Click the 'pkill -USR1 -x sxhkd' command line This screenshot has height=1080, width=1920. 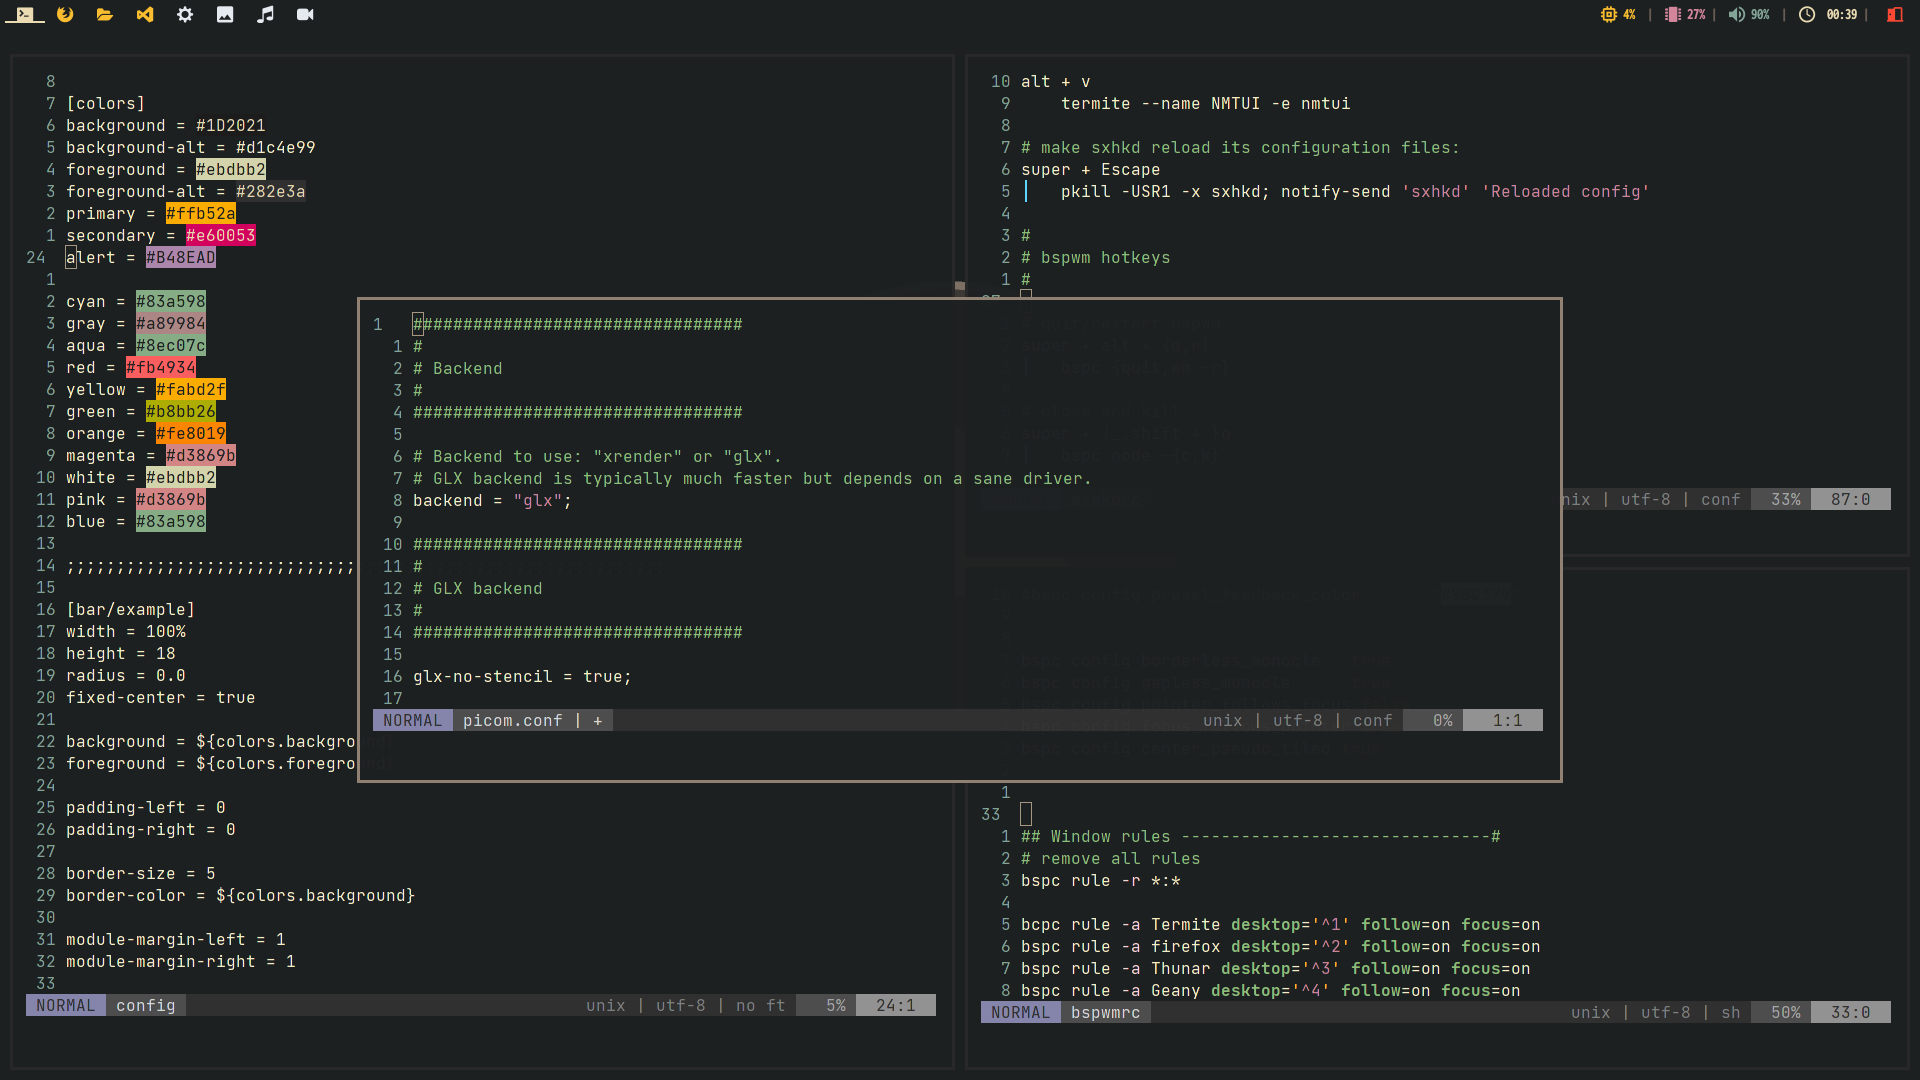pos(1355,192)
